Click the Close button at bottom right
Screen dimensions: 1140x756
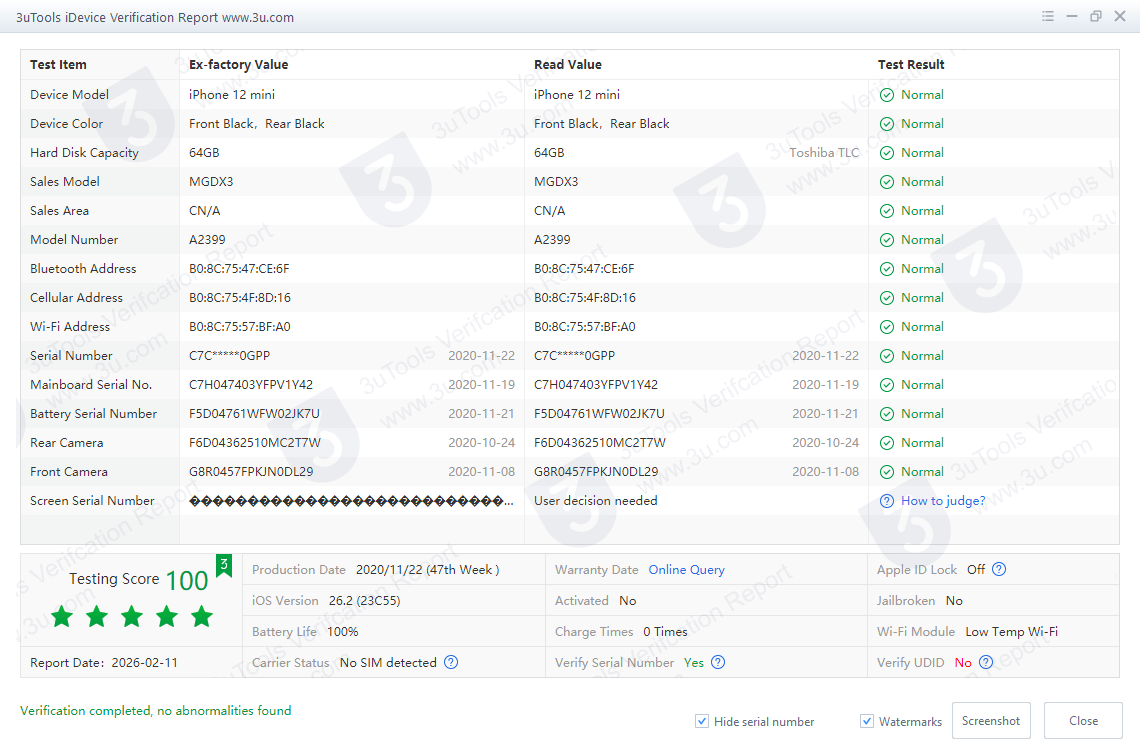tap(1083, 721)
